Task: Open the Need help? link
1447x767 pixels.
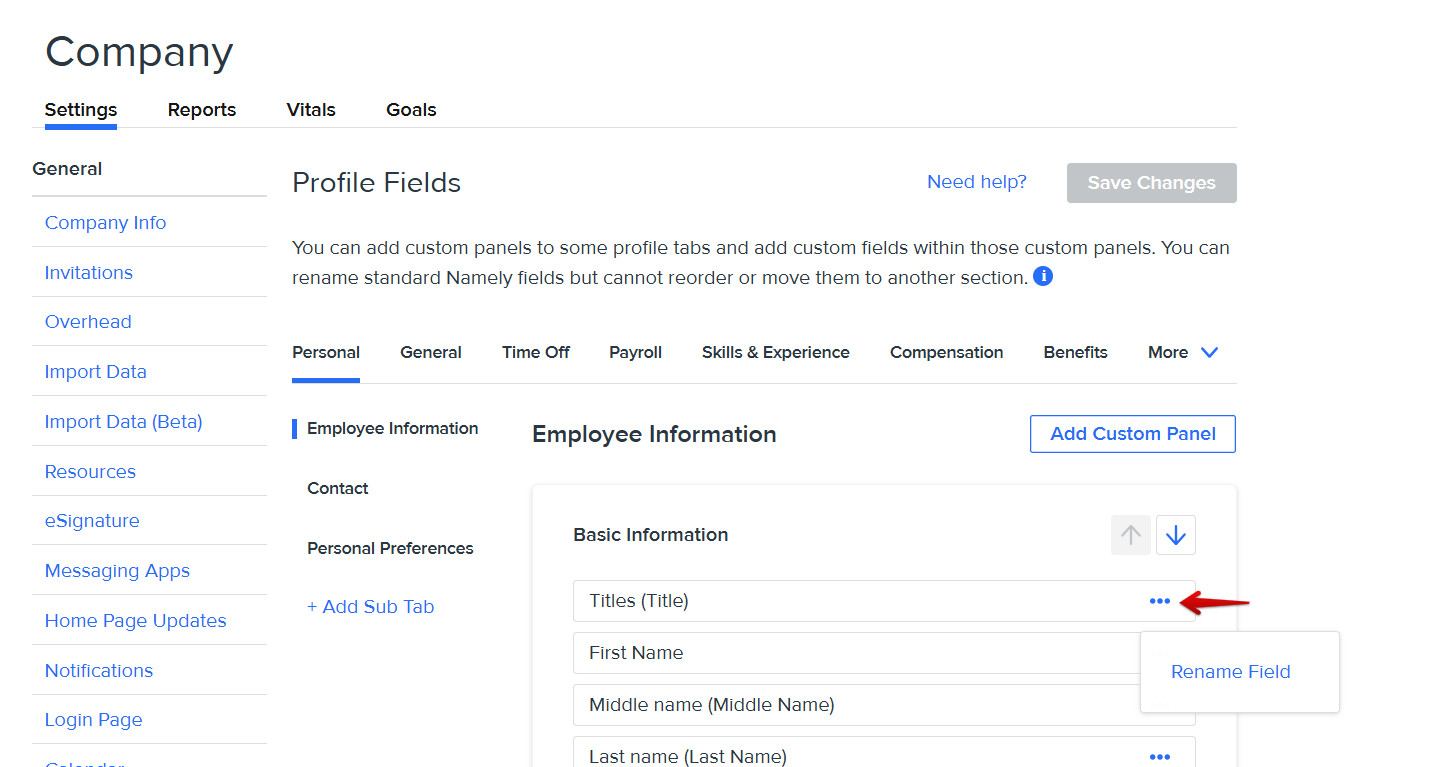Action: (976, 182)
